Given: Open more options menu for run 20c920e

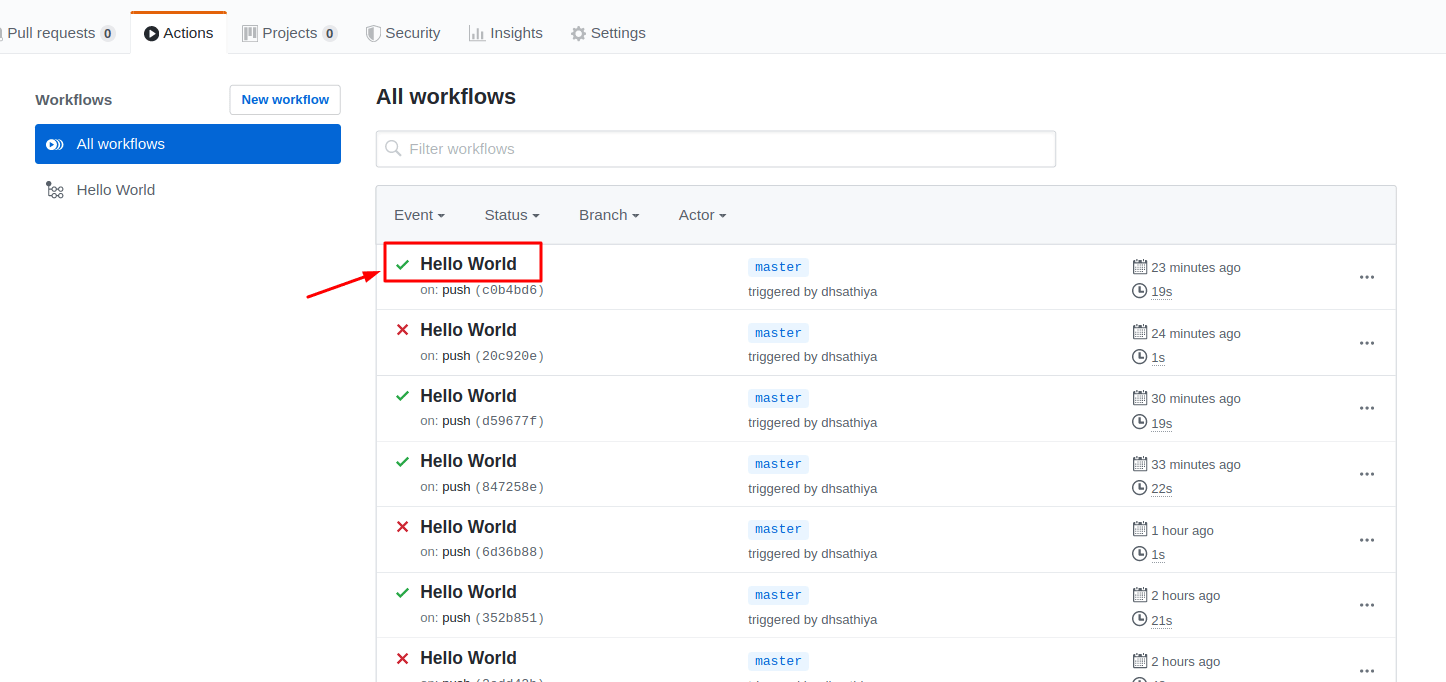Looking at the screenshot, I should tap(1367, 343).
